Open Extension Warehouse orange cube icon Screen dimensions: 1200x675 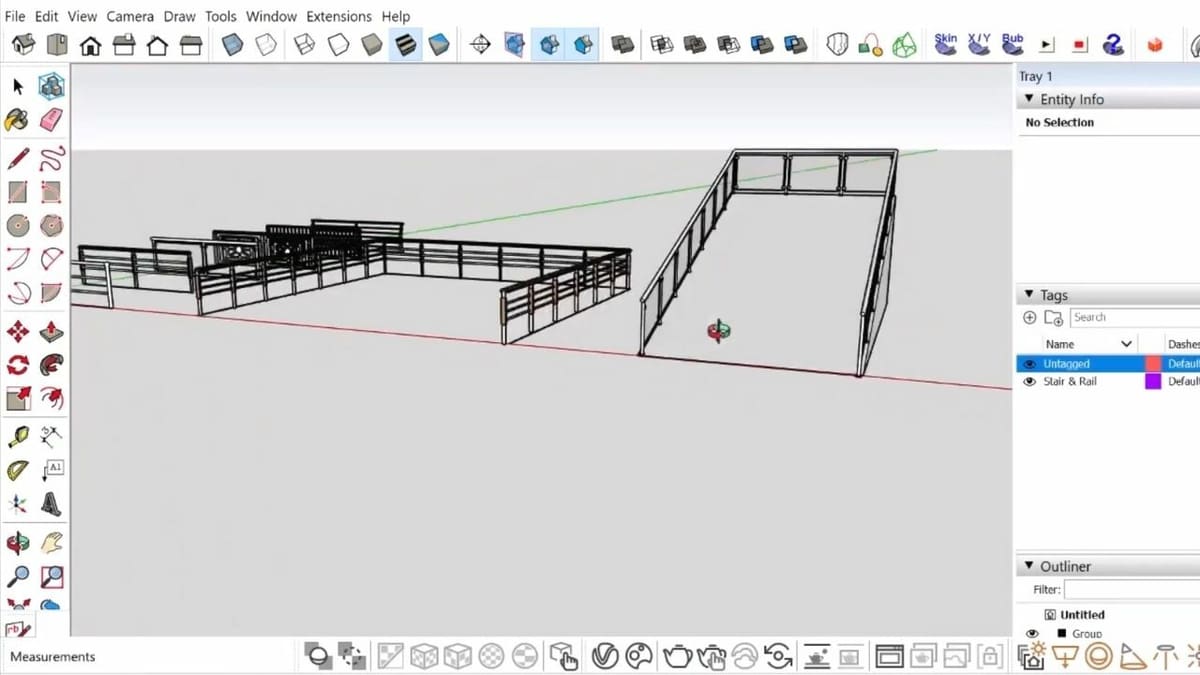tap(1155, 45)
